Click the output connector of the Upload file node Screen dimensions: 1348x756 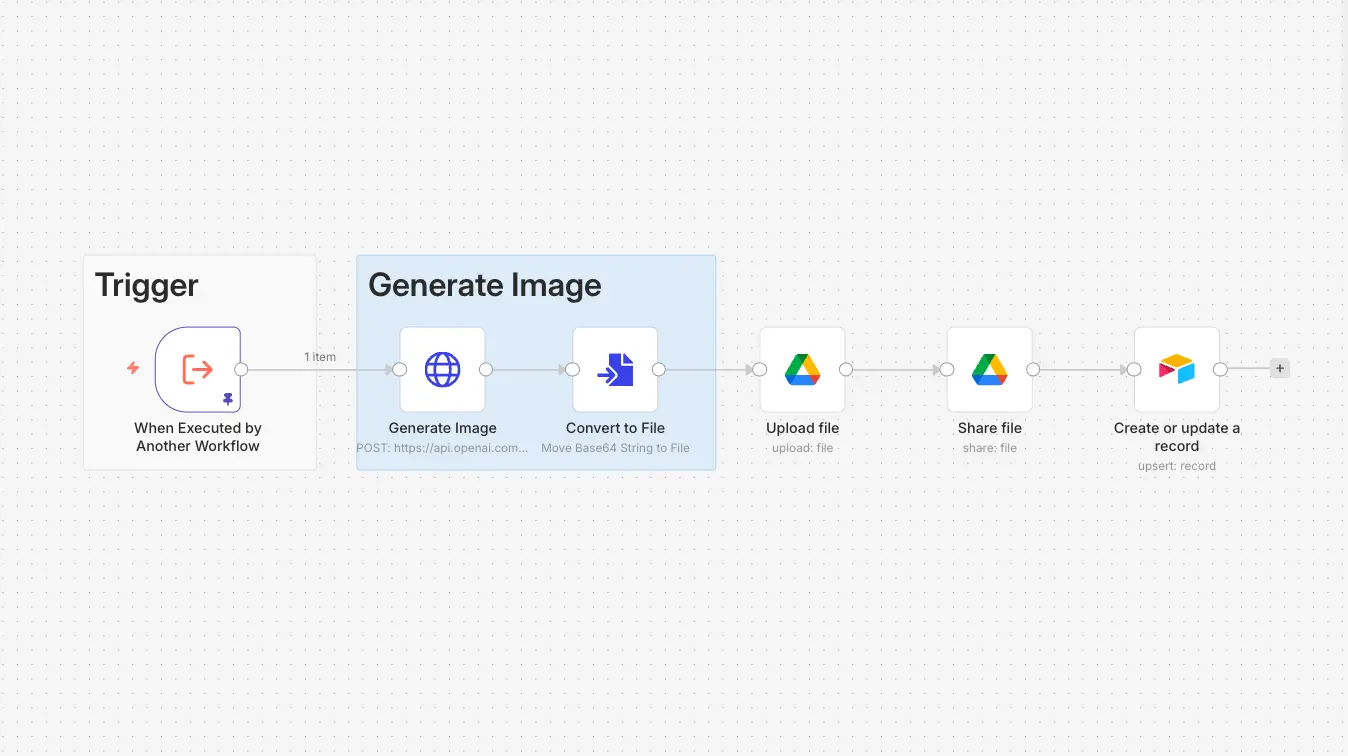[846, 369]
